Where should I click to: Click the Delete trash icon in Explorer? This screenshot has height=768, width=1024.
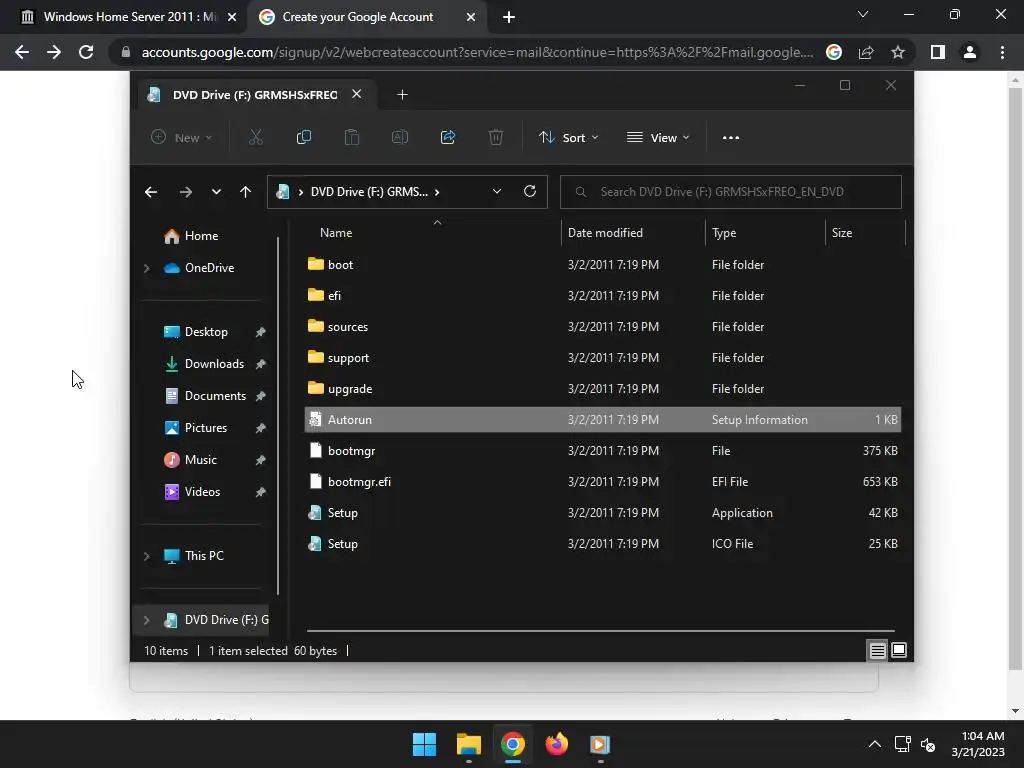[496, 137]
